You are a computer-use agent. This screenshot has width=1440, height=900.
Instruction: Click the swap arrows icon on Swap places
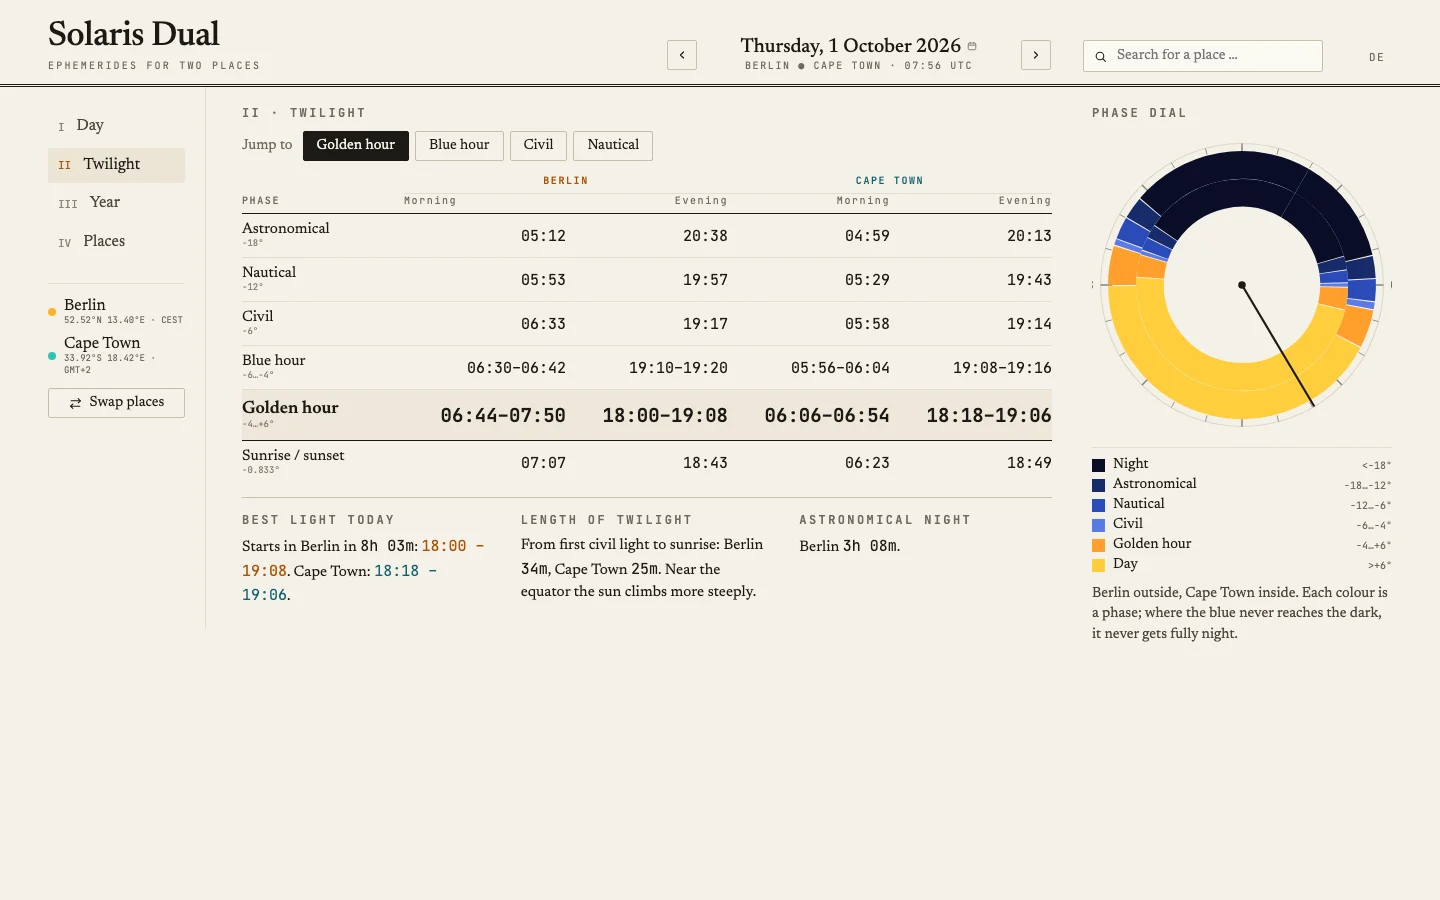coord(75,403)
